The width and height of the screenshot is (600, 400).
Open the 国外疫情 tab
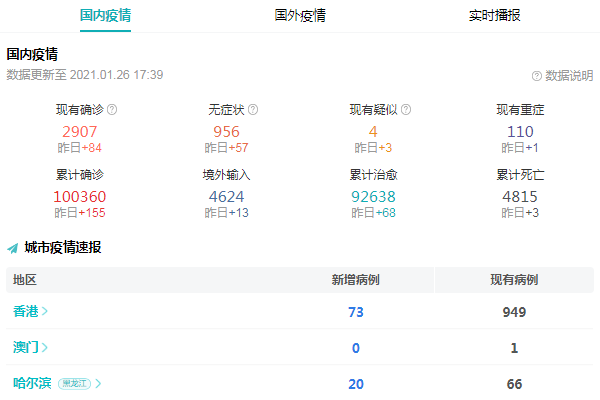point(300,16)
